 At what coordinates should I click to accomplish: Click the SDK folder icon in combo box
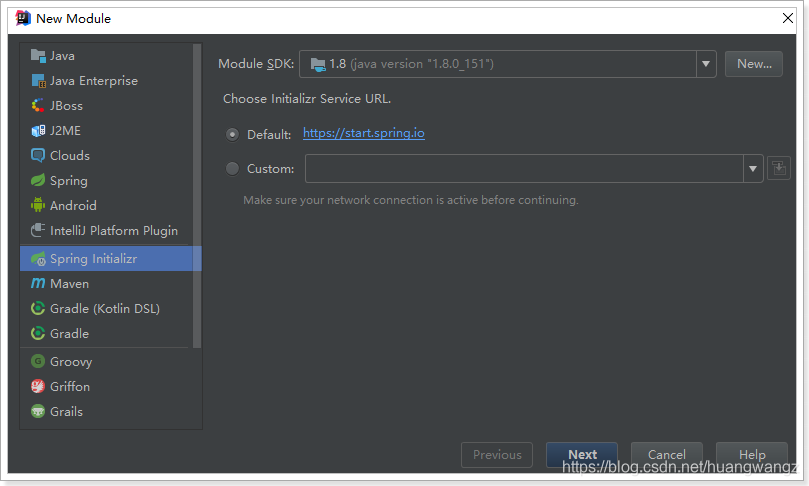point(318,64)
